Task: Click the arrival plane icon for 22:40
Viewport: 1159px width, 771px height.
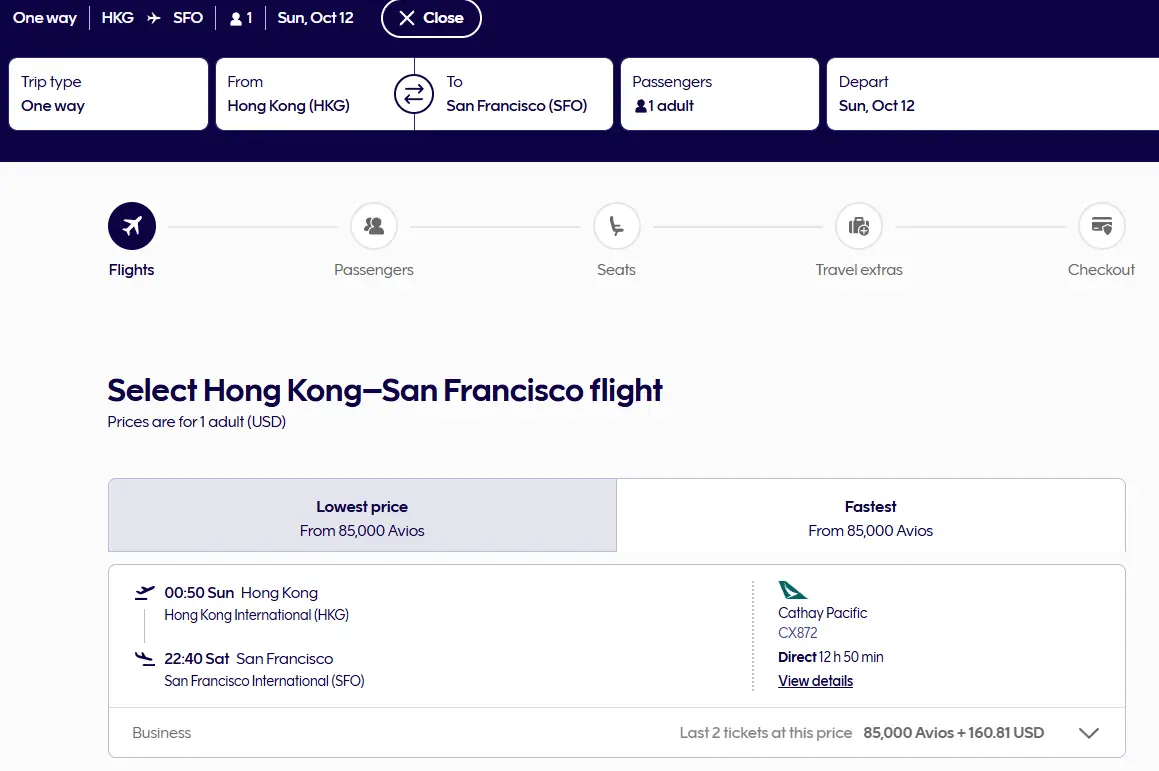Action: (145, 659)
